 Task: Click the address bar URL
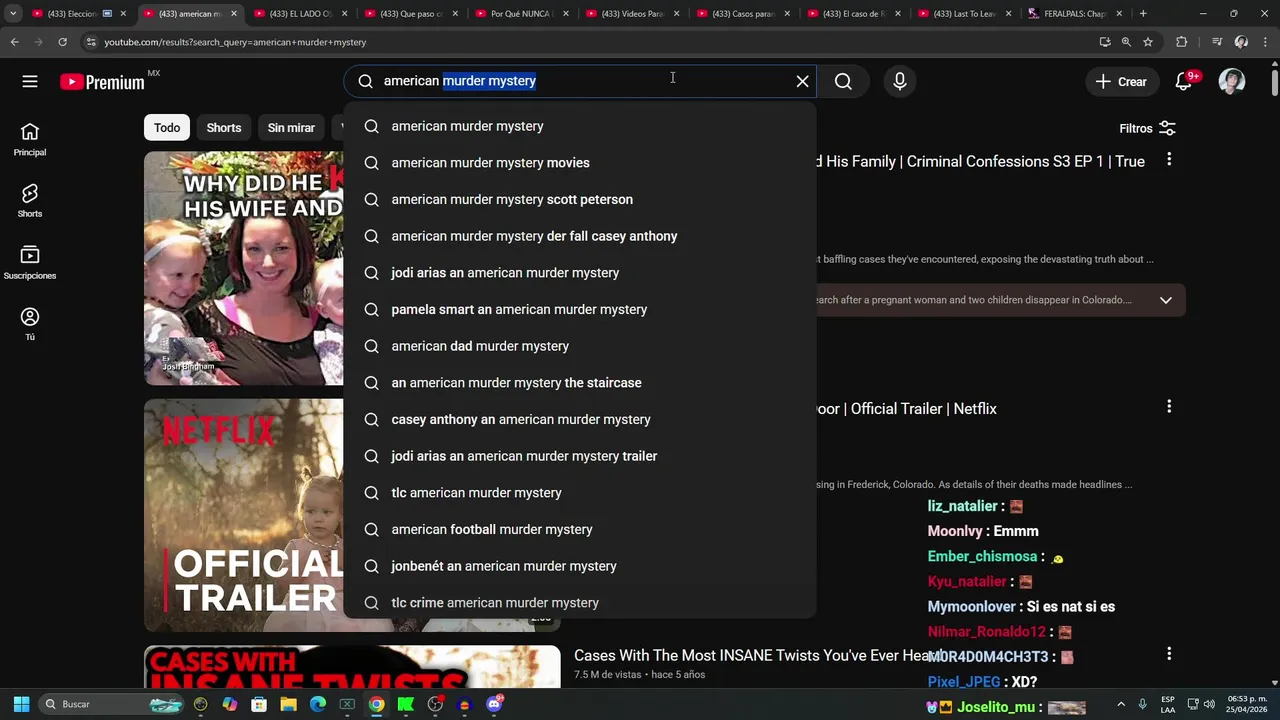[235, 42]
